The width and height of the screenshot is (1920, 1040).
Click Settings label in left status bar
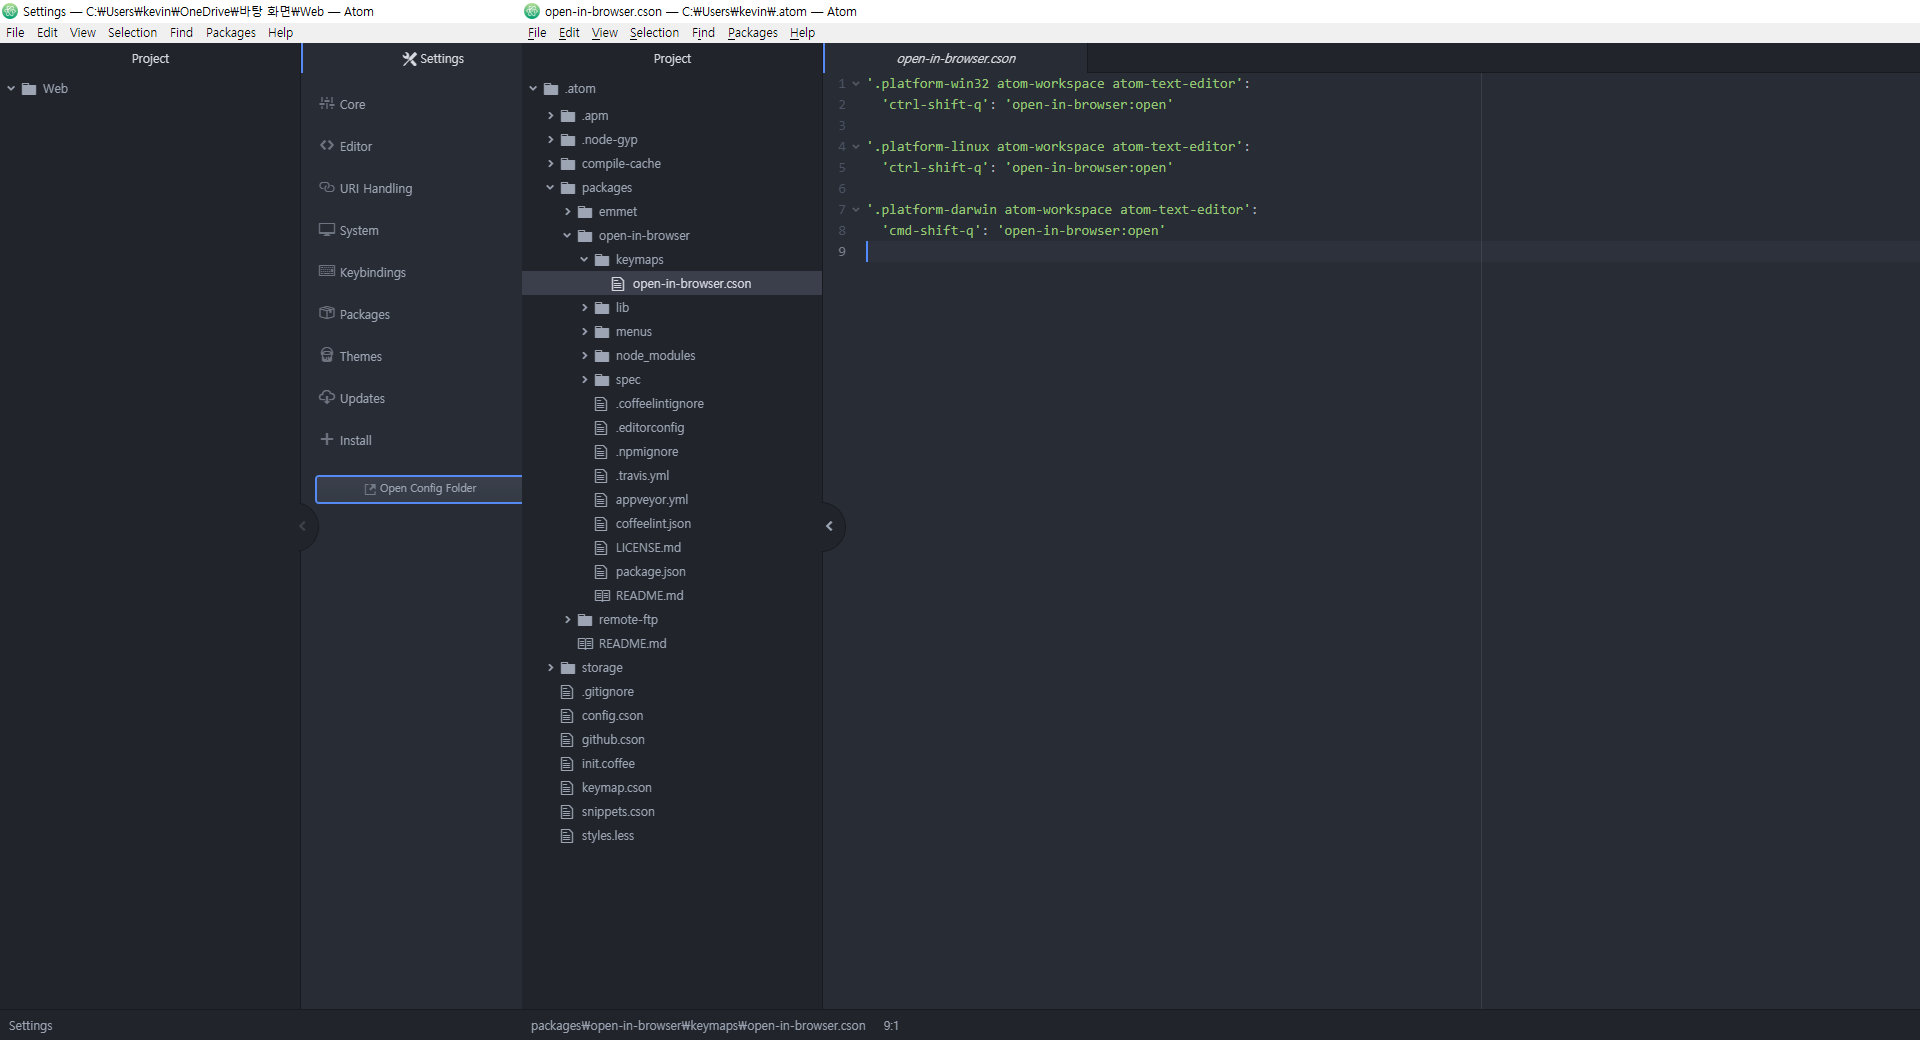point(30,1026)
